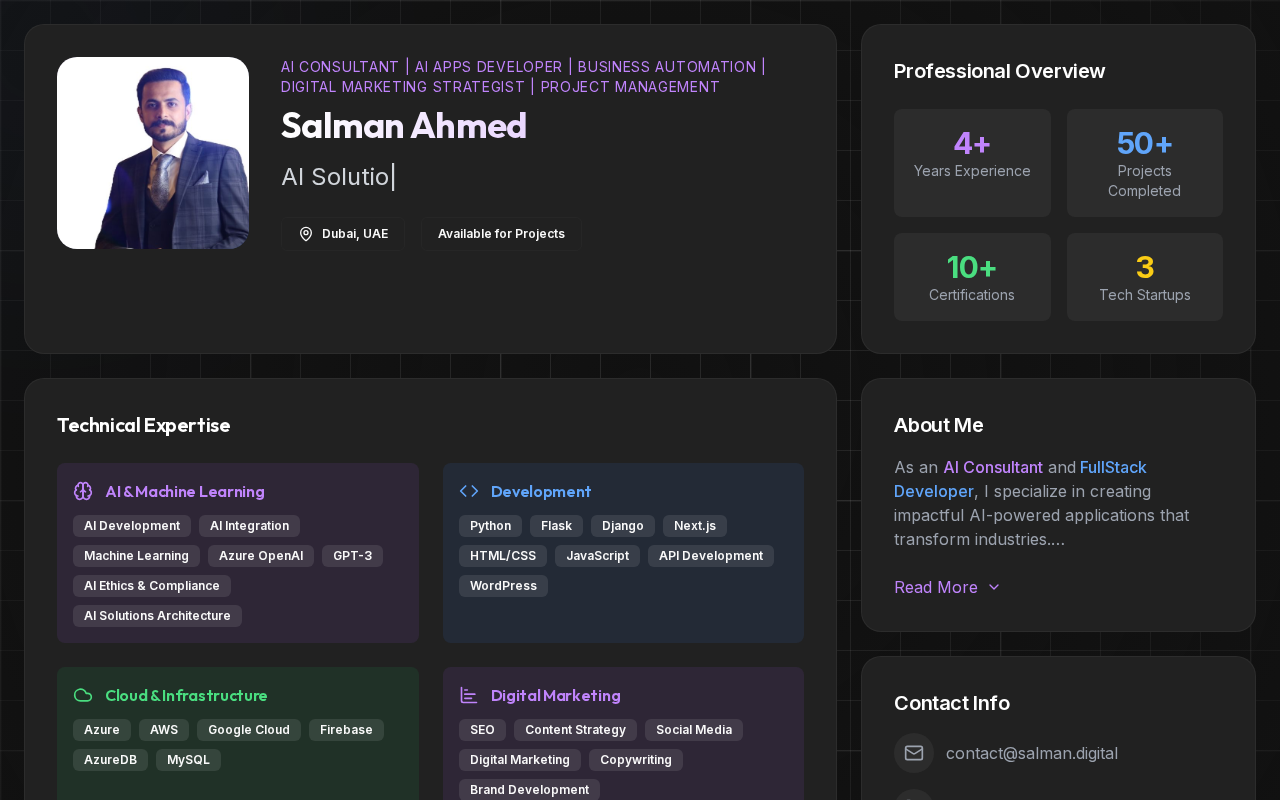Click the Available for Projects badge
Image resolution: width=1280 pixels, height=800 pixels.
tap(501, 234)
